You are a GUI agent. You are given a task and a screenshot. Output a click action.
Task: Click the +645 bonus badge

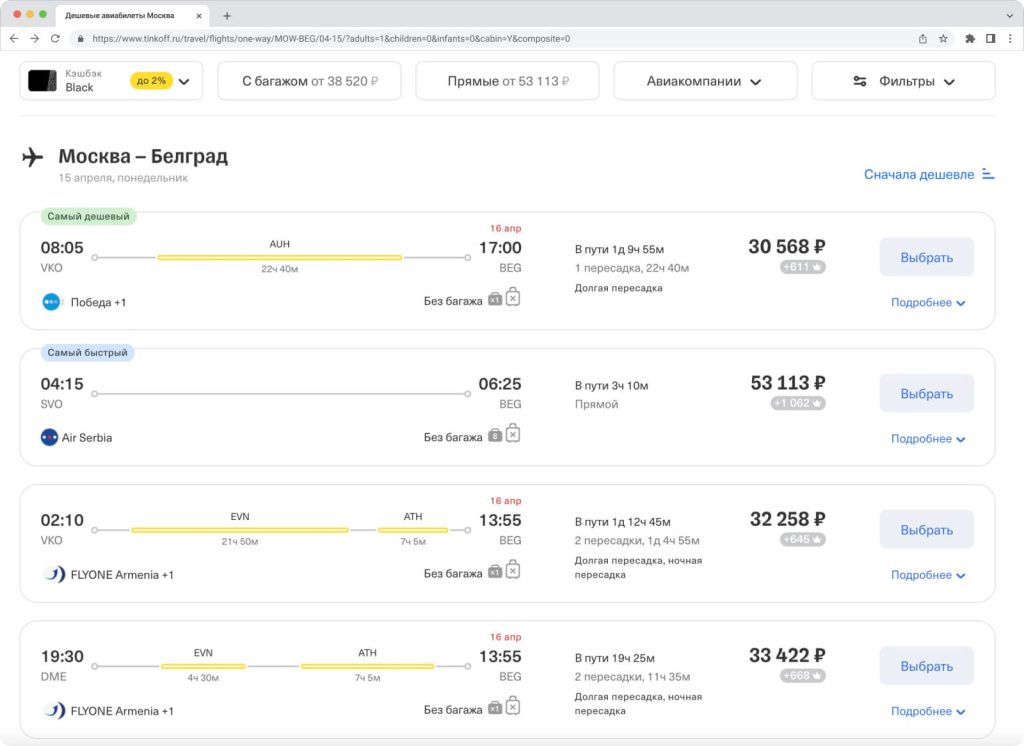802,540
